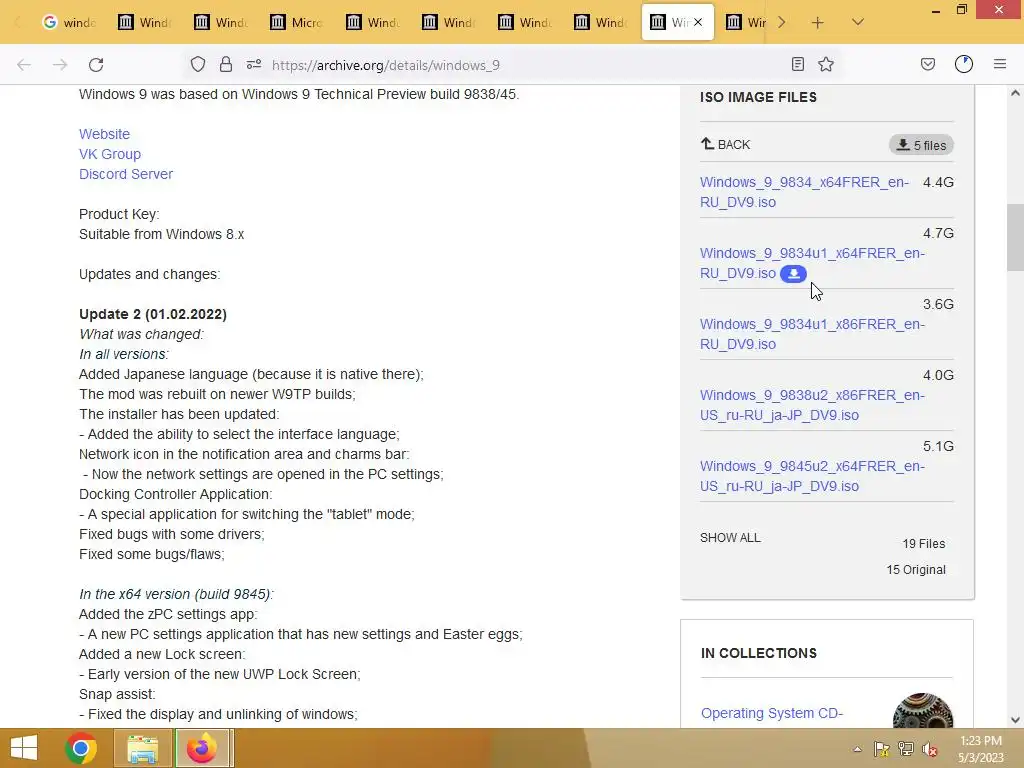
Task: Open the tracking protection shield icon
Action: 198,64
